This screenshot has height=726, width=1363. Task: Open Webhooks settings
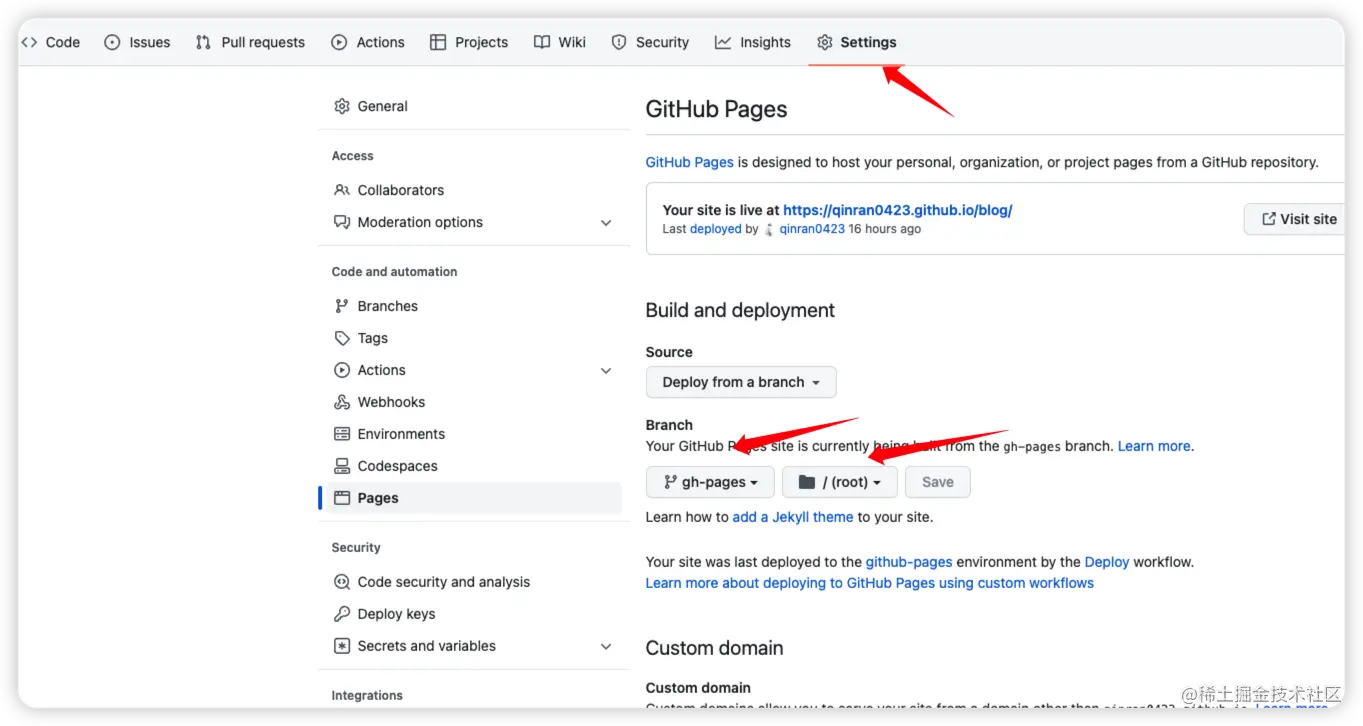[x=470, y=402]
